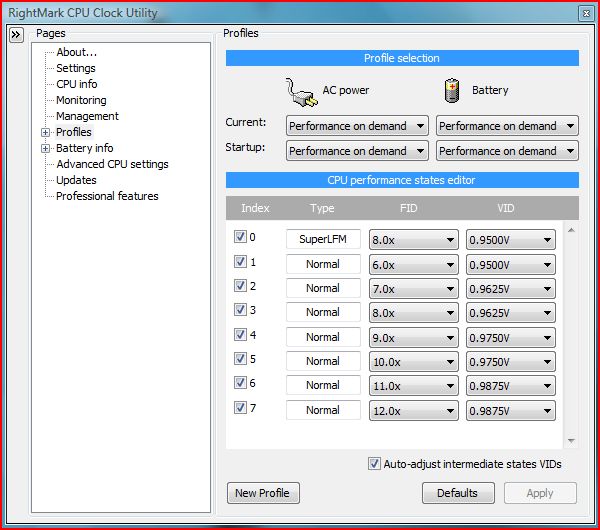
Task: Uncheck performance state index 0
Action: coord(240,236)
